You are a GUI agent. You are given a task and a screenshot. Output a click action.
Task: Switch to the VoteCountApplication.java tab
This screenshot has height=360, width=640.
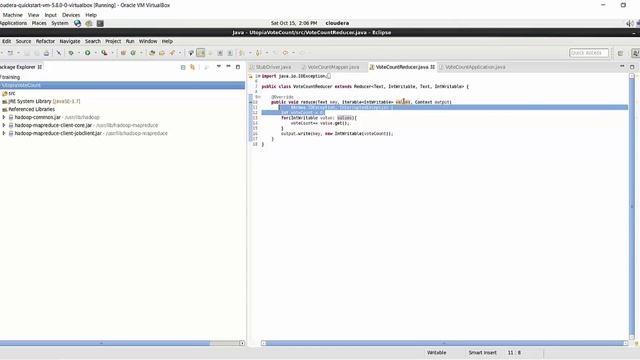[475, 67]
